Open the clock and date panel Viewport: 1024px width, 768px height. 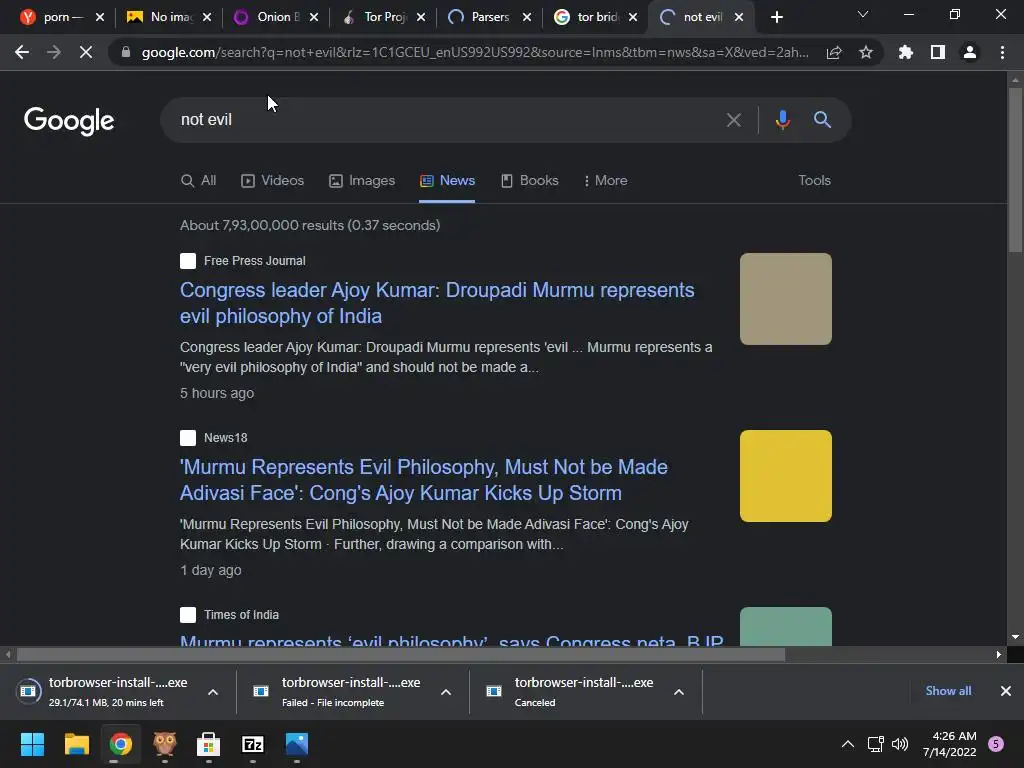(x=949, y=744)
